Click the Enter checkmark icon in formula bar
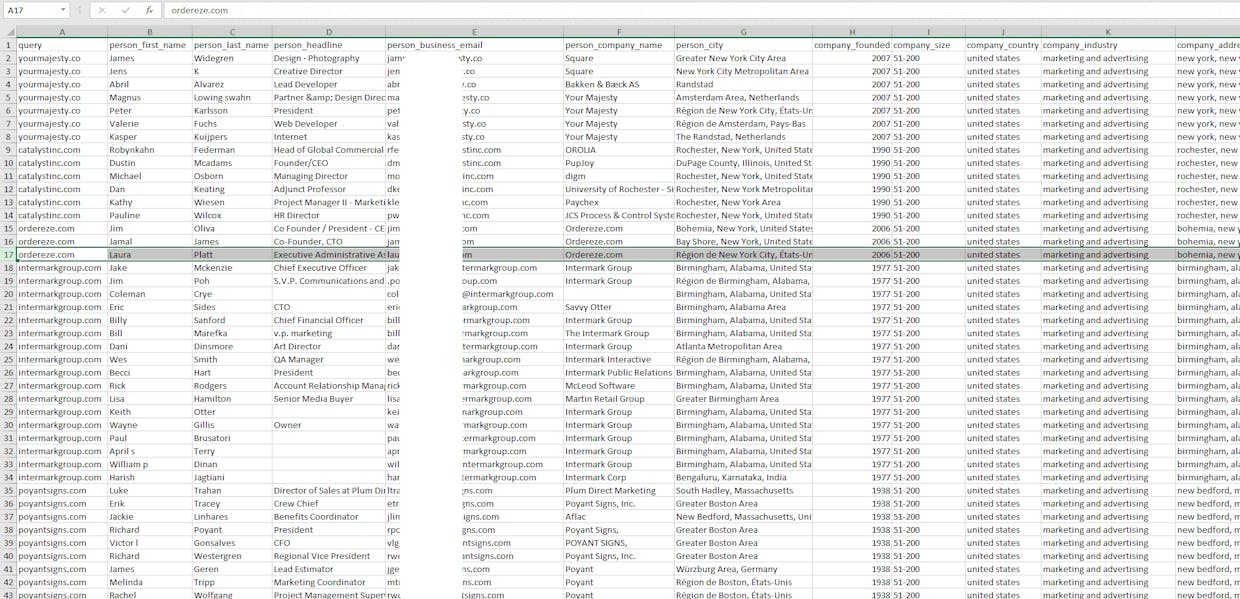 click(126, 10)
